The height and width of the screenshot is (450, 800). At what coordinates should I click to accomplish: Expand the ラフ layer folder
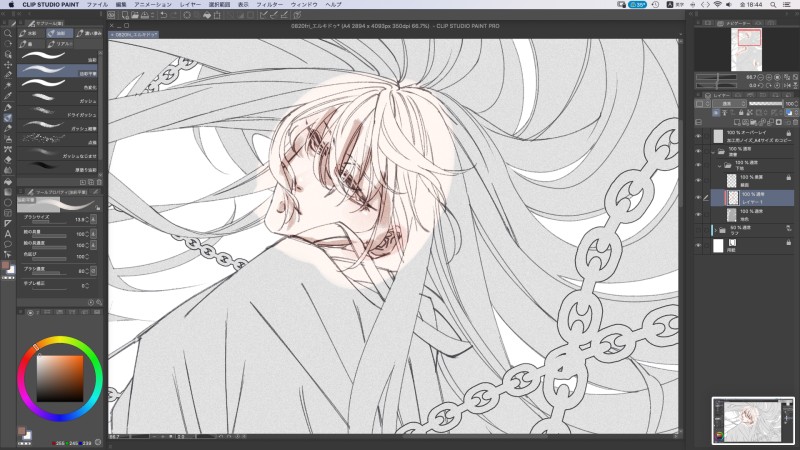(716, 231)
